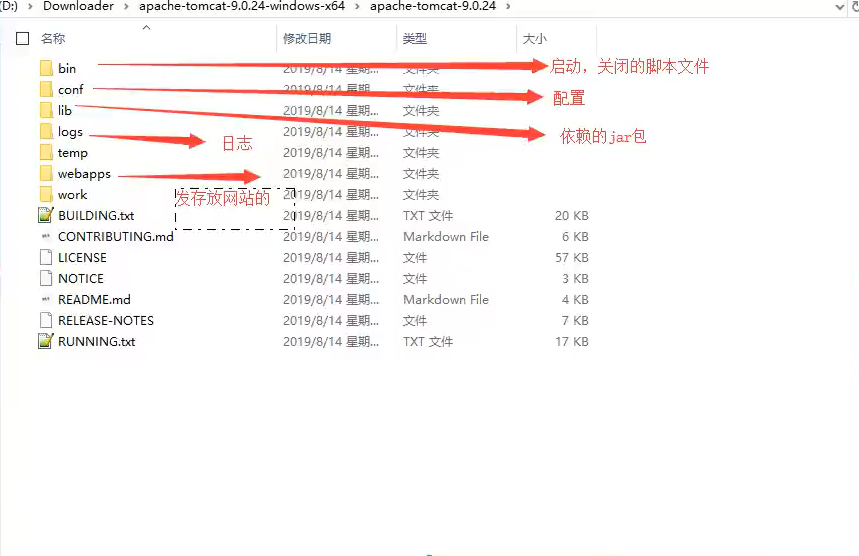Click apache-tomcat-9.0.24 breadcrumb segment

(433, 6)
